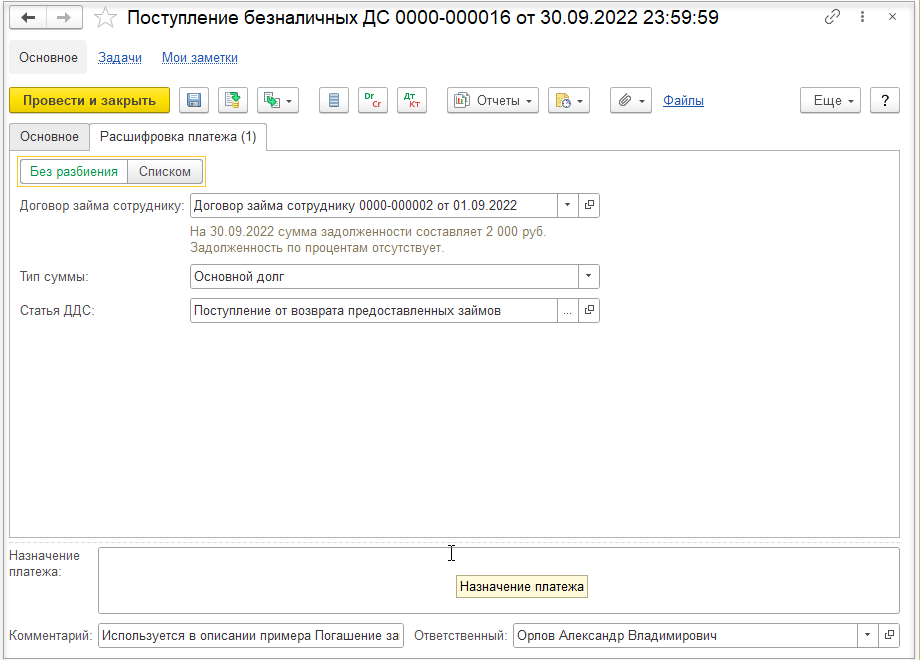Viewport: 920px width, 660px height.
Task: Go back with the left arrow
Action: point(28,18)
